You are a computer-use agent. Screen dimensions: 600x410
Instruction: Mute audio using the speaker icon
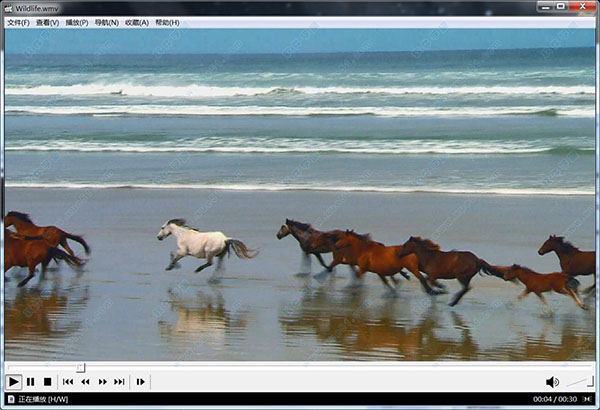point(552,381)
